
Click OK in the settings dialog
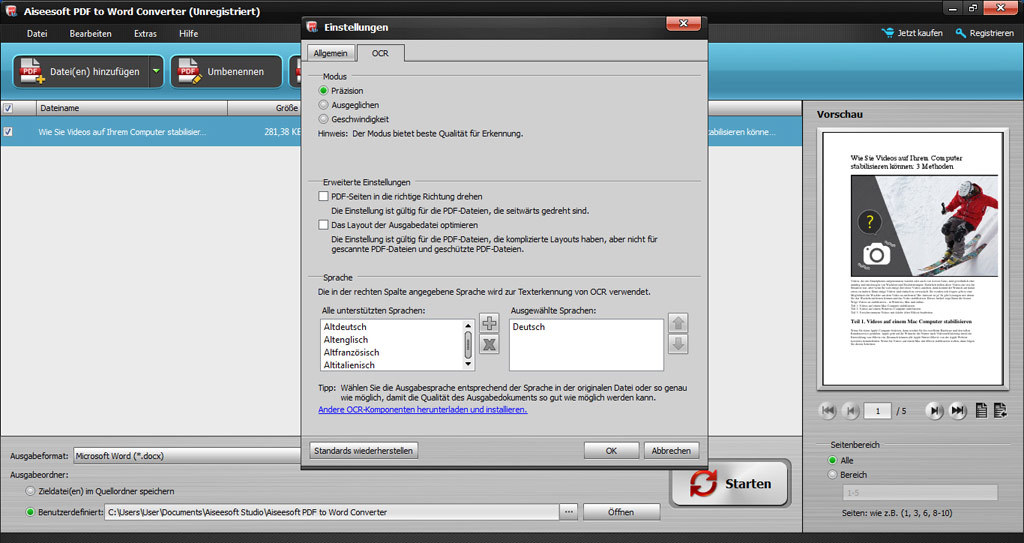(611, 450)
